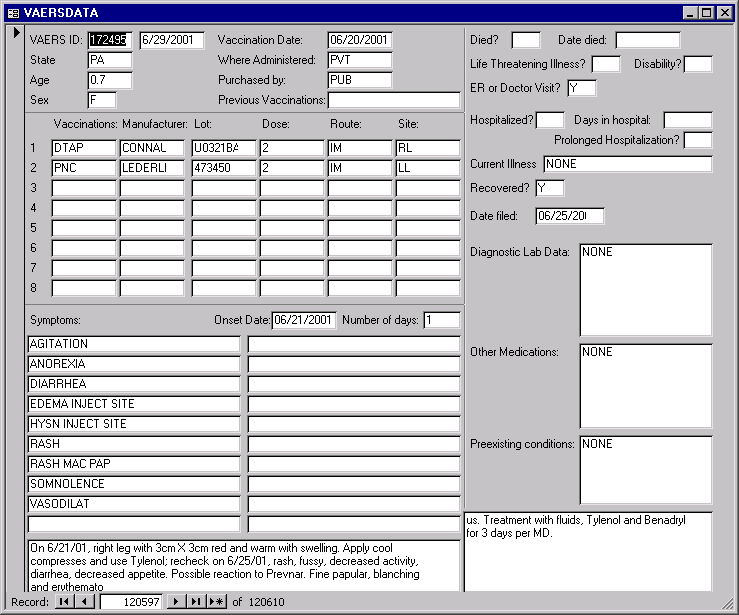Jump to last record button
The image size is (739, 615).
pyautogui.click(x=196, y=602)
